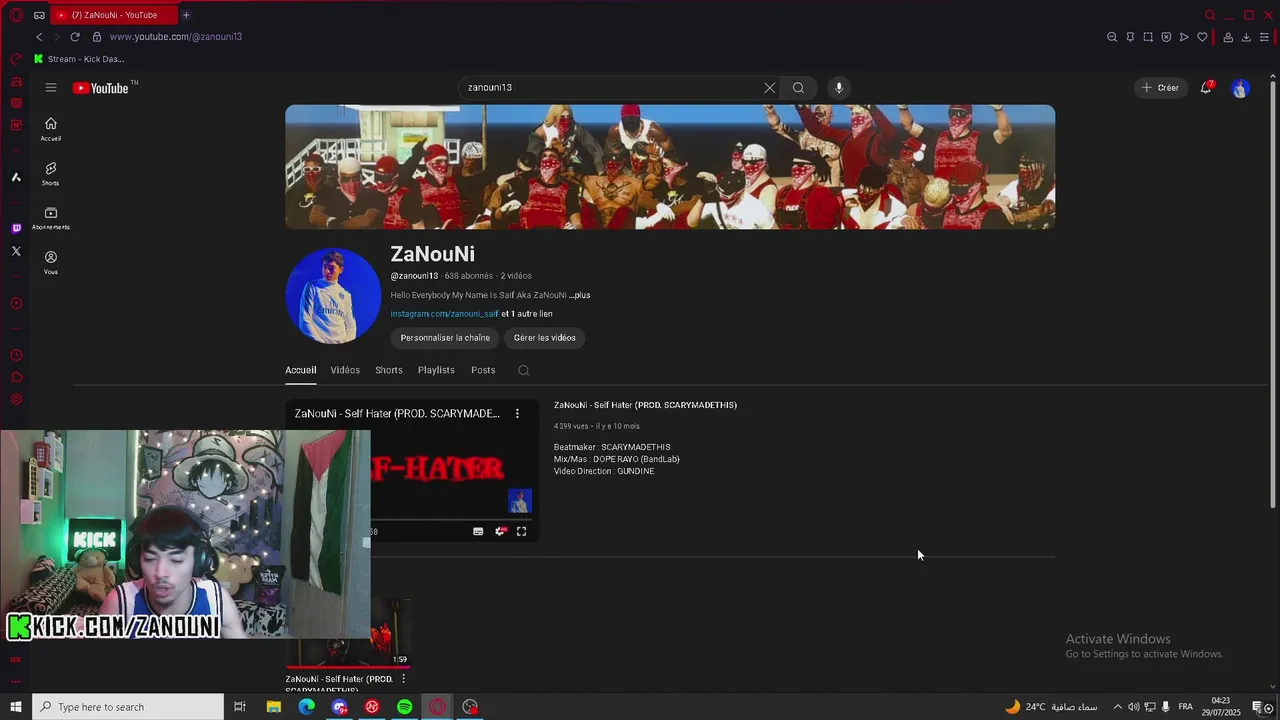The height and width of the screenshot is (720, 1280).
Task: Click the Windows taskbar search box
Action: click(x=128, y=707)
